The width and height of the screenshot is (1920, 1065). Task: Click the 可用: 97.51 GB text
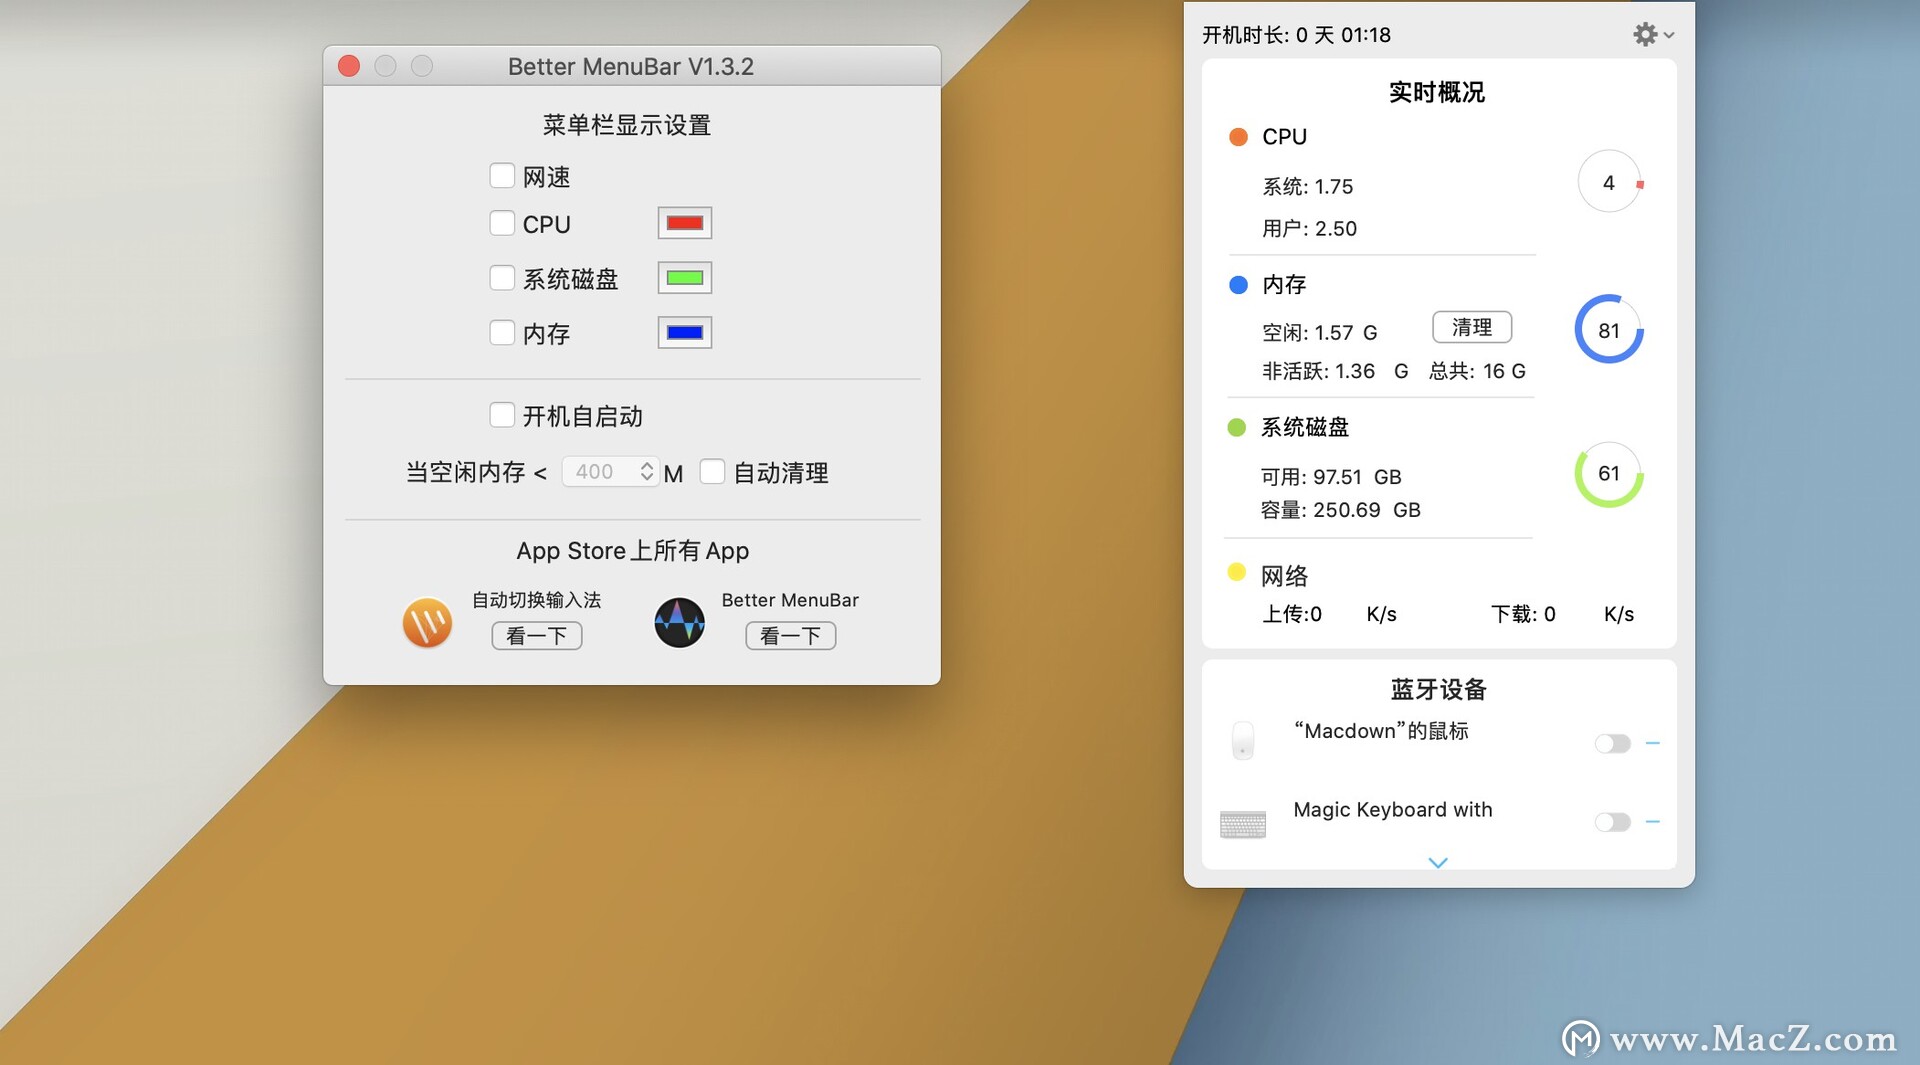coord(1331,477)
